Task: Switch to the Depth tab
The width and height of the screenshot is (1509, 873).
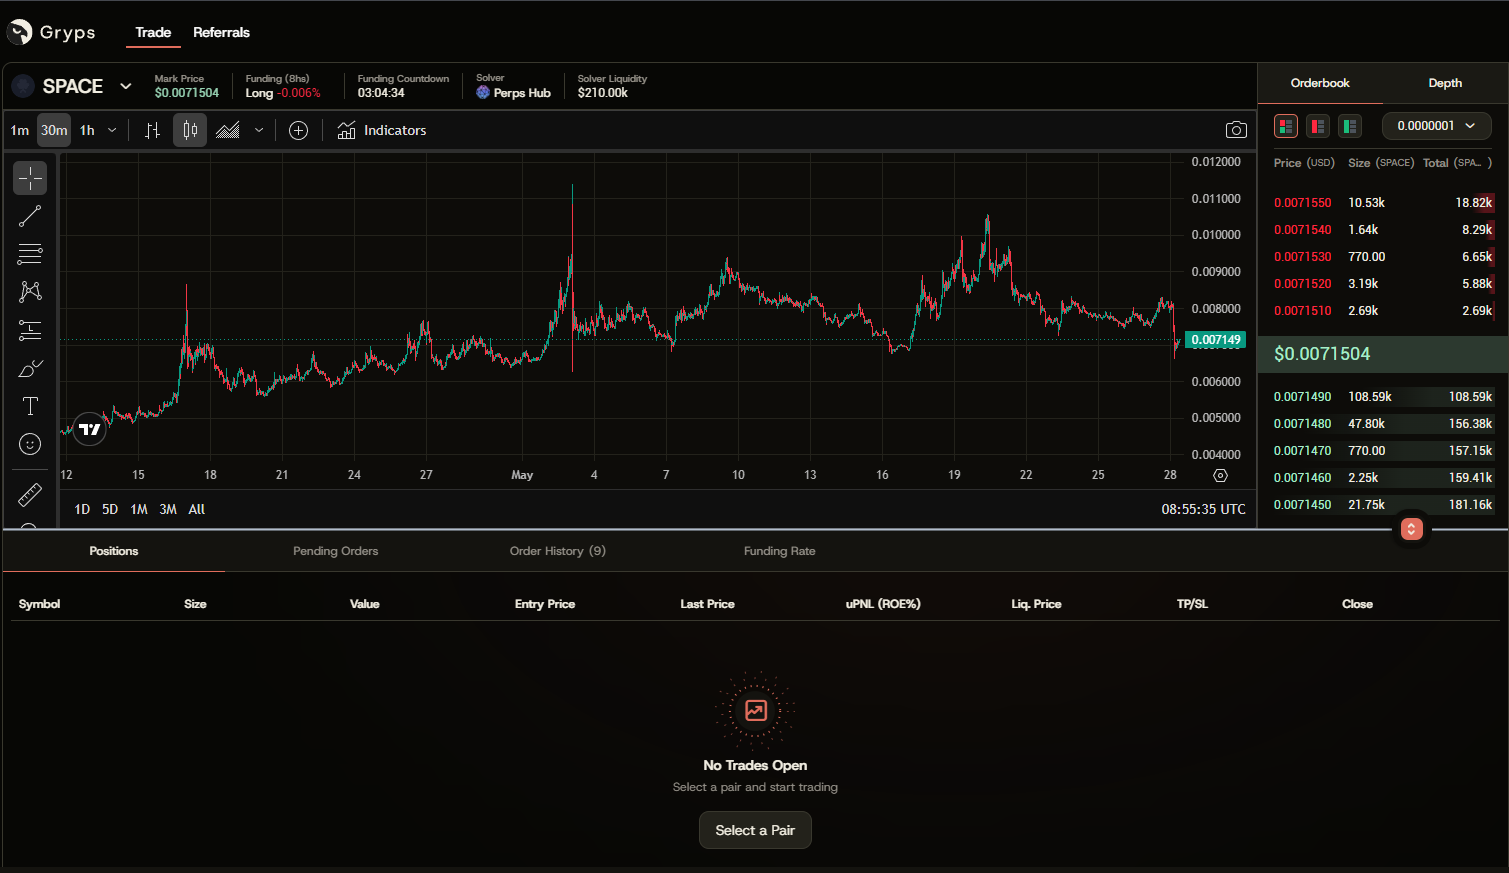Action: point(1445,83)
